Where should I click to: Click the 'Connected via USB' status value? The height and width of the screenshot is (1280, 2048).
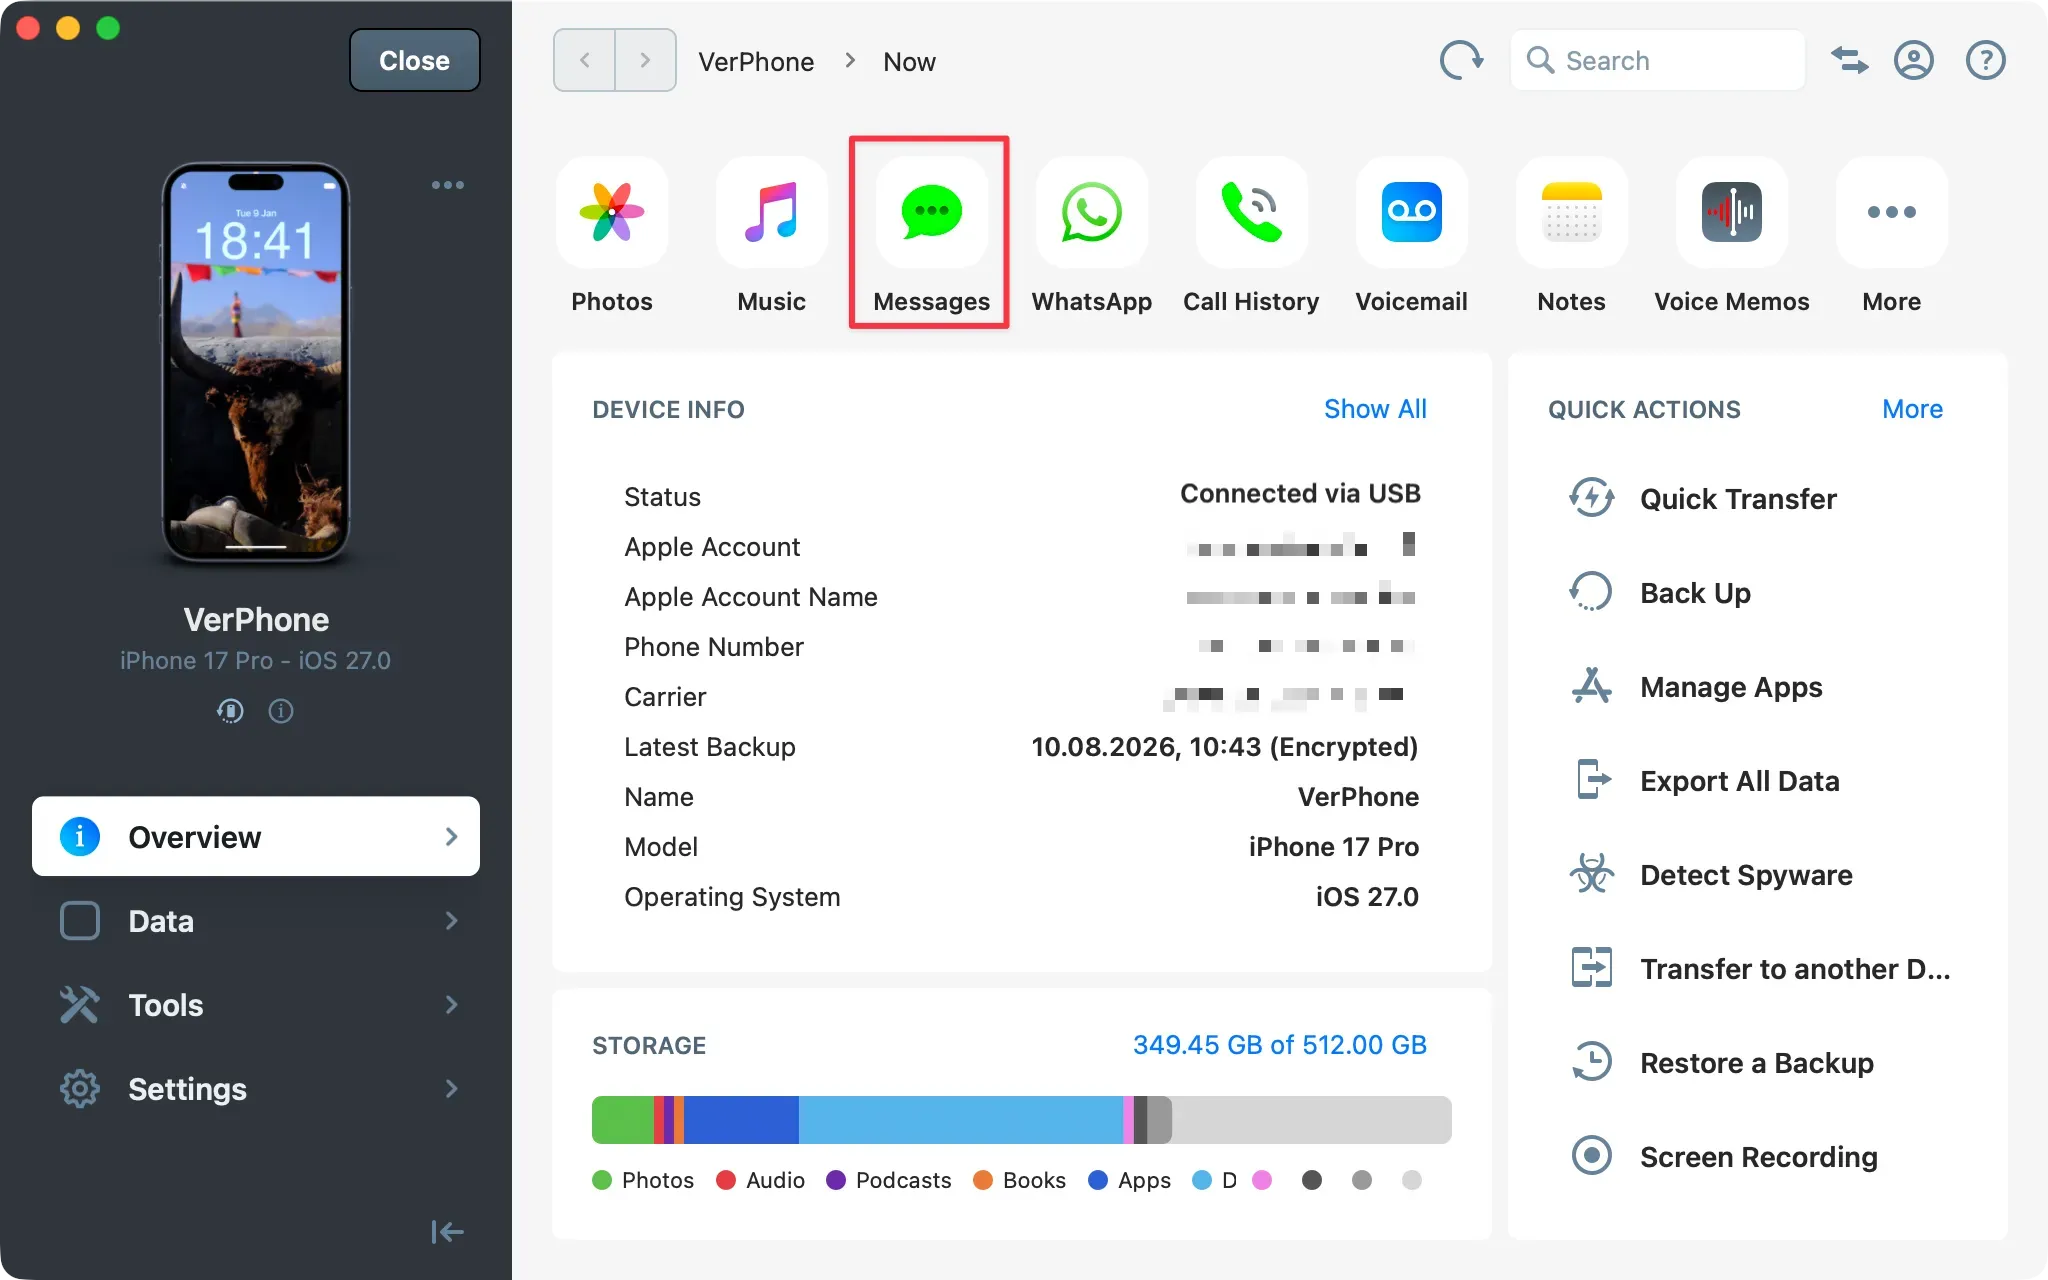pyautogui.click(x=1300, y=494)
